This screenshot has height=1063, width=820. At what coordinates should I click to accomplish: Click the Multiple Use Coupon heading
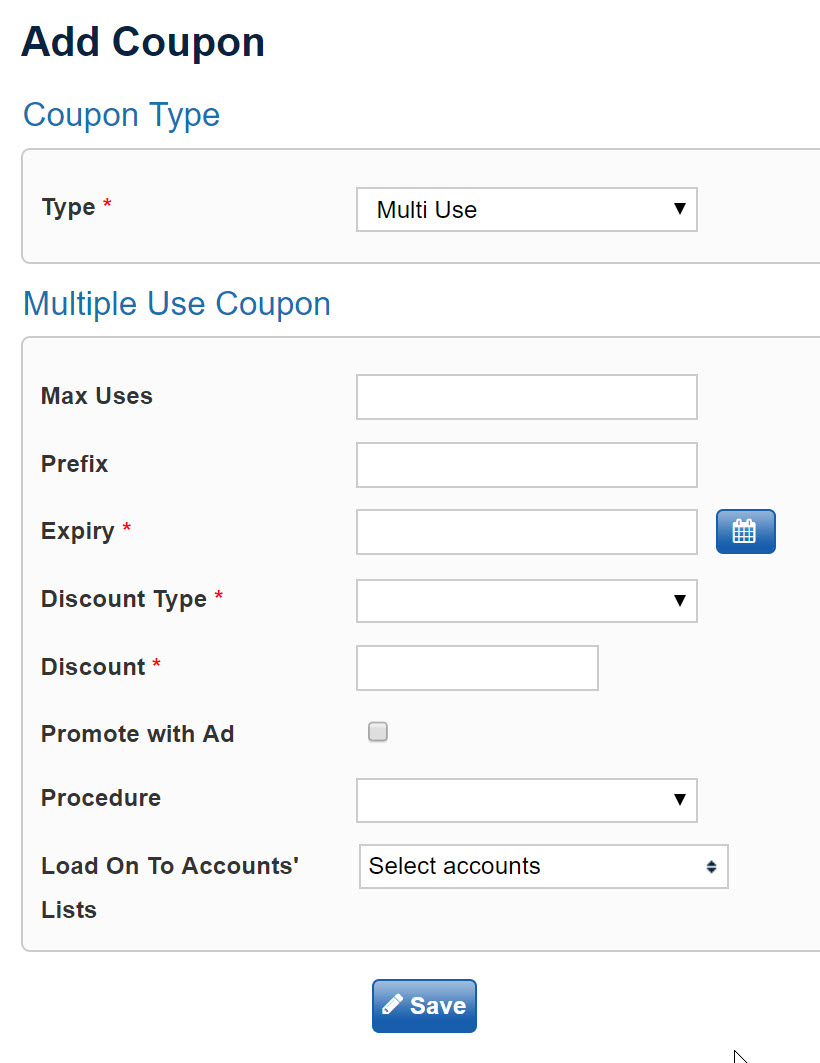point(177,304)
